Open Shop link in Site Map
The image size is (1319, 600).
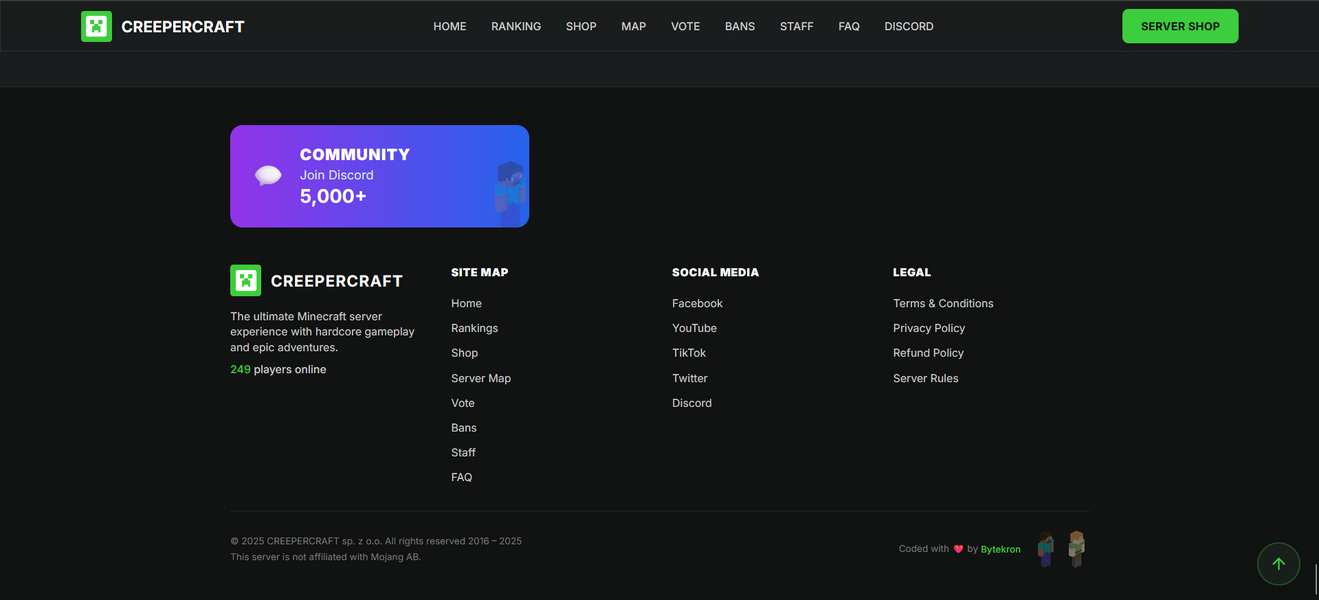click(464, 353)
